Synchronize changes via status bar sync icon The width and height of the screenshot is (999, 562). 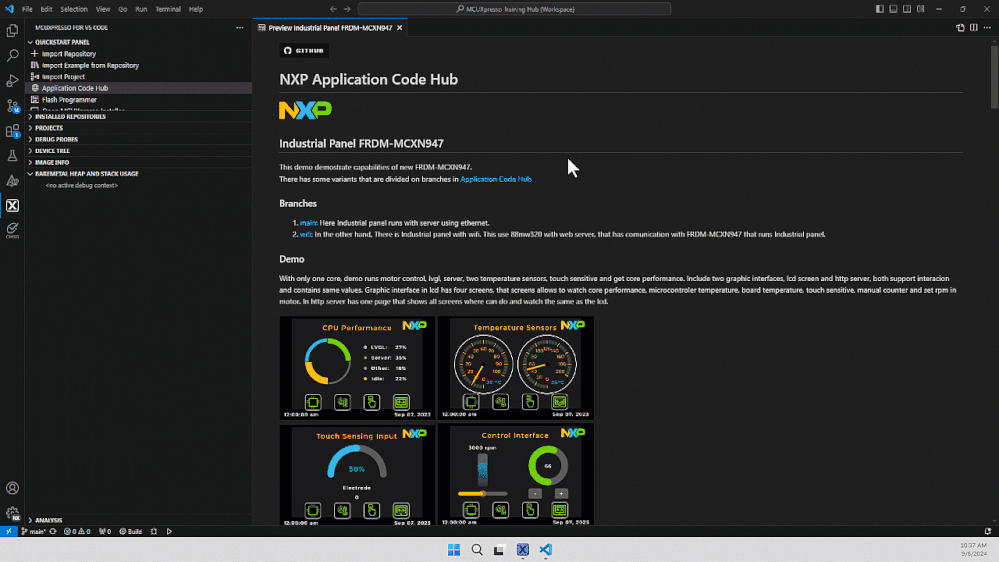[53, 531]
